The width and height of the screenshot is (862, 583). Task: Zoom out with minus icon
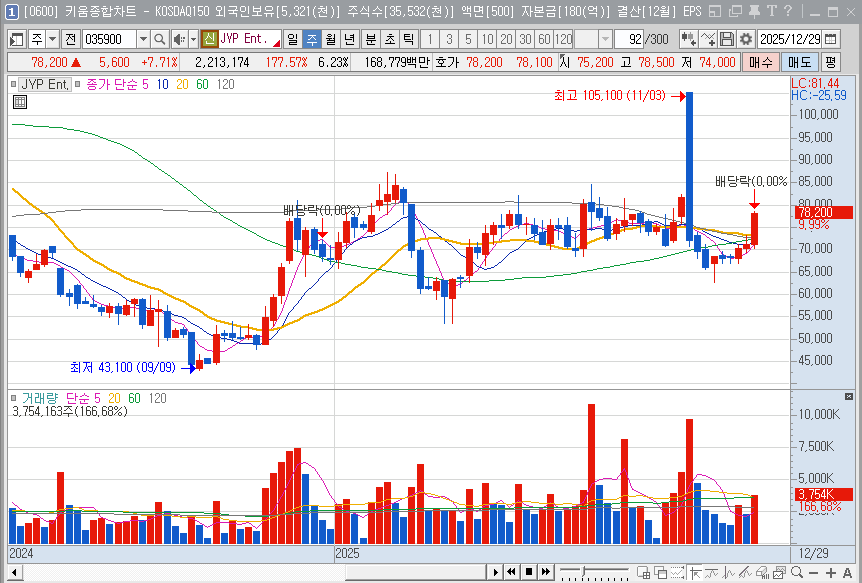pos(813,573)
